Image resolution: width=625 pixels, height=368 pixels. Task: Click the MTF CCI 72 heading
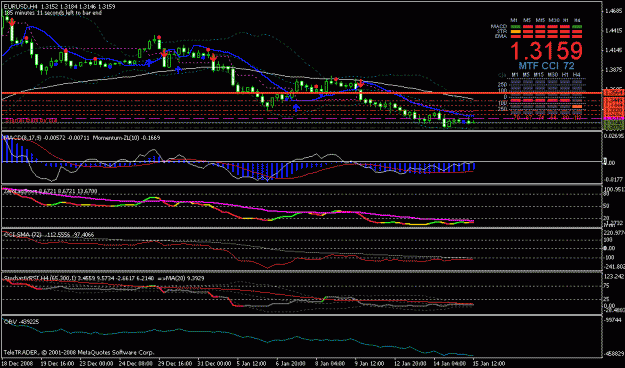[546, 66]
